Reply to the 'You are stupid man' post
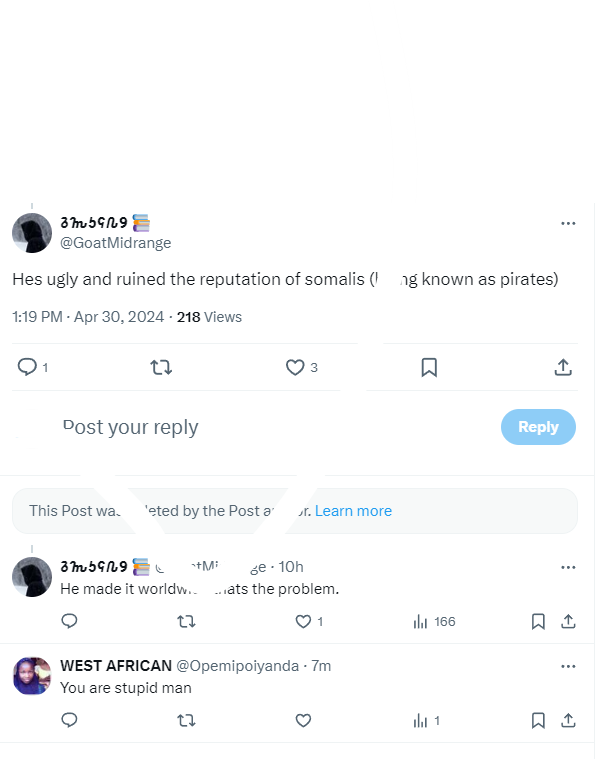 click(69, 720)
